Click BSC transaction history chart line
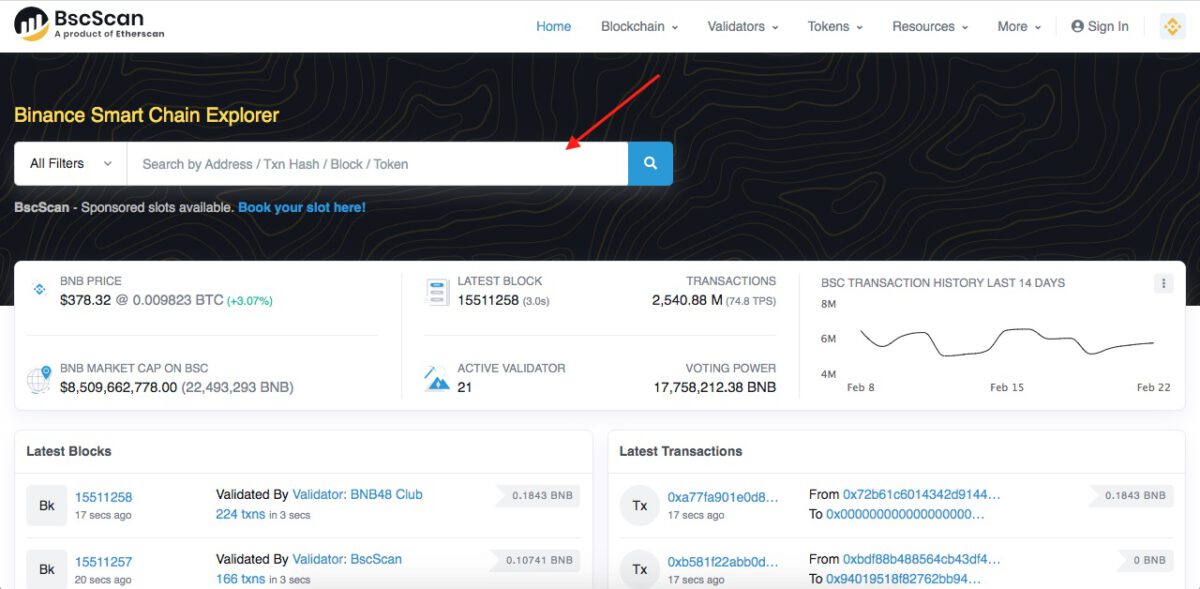The image size is (1200, 589). (x=1007, y=342)
